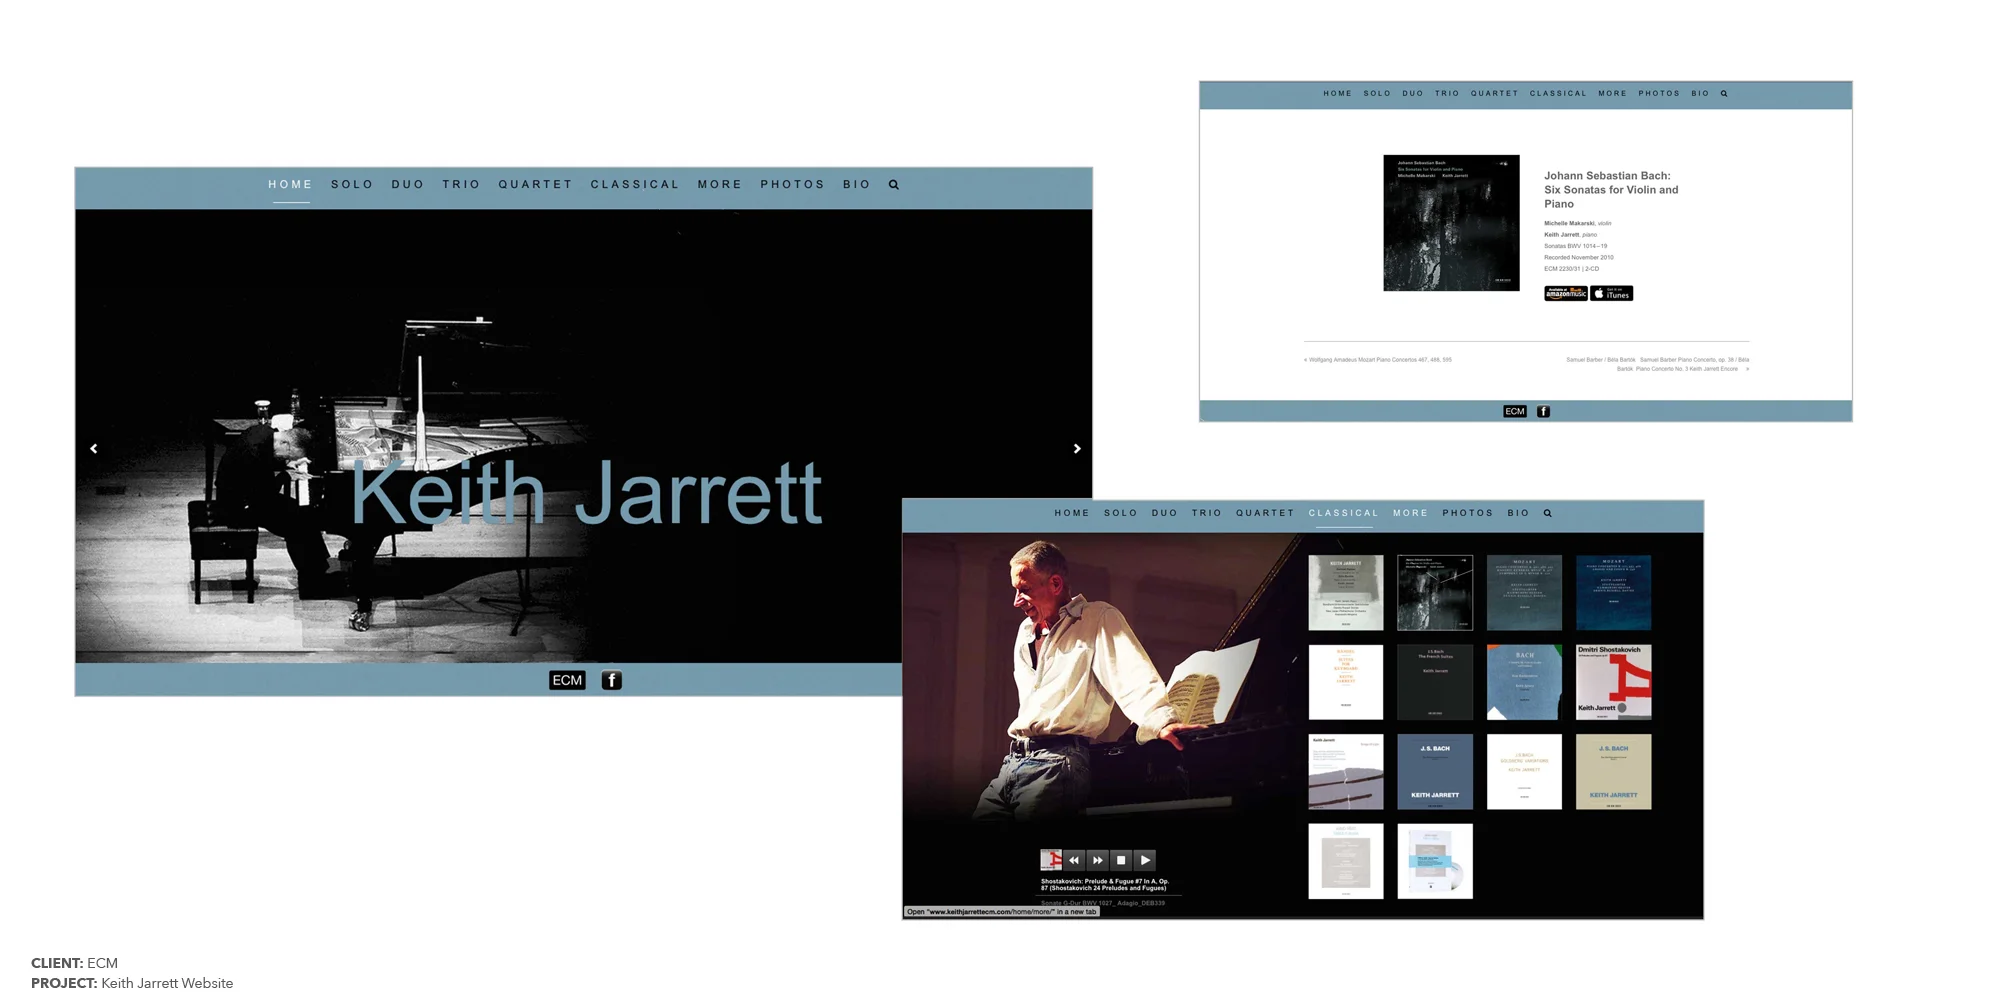Open the Arvo Pärt Tabula Rasa album cover
This screenshot has width=2000, height=1000.
[x=1346, y=861]
